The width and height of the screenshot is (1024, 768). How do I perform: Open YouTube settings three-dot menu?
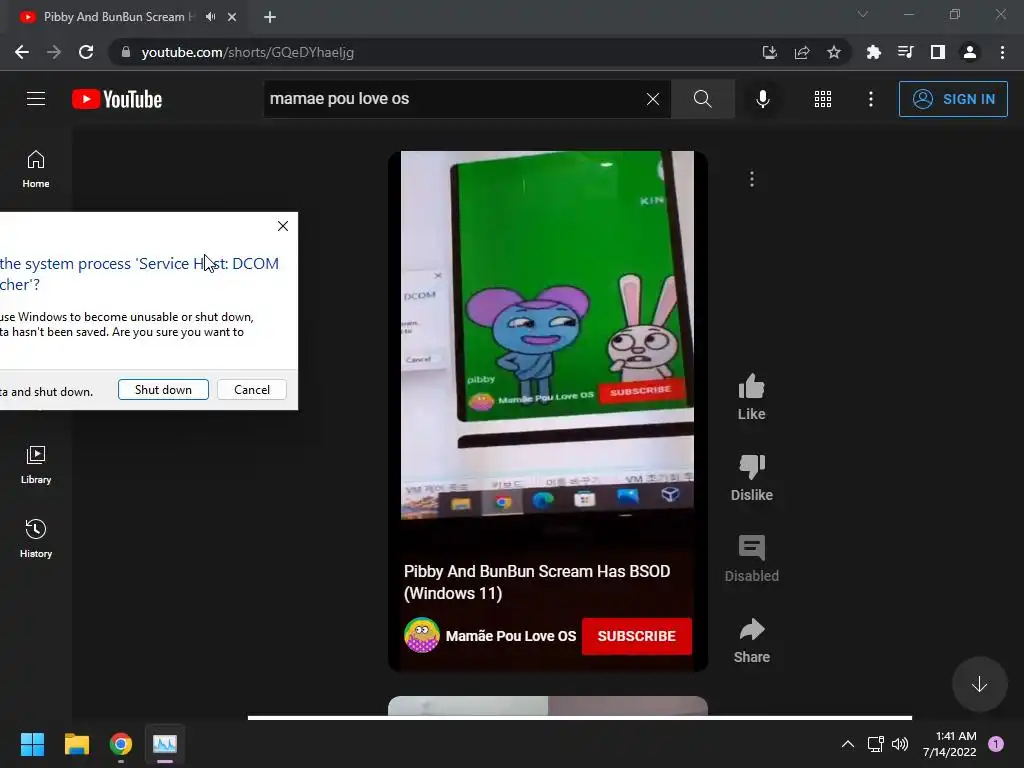pos(870,99)
